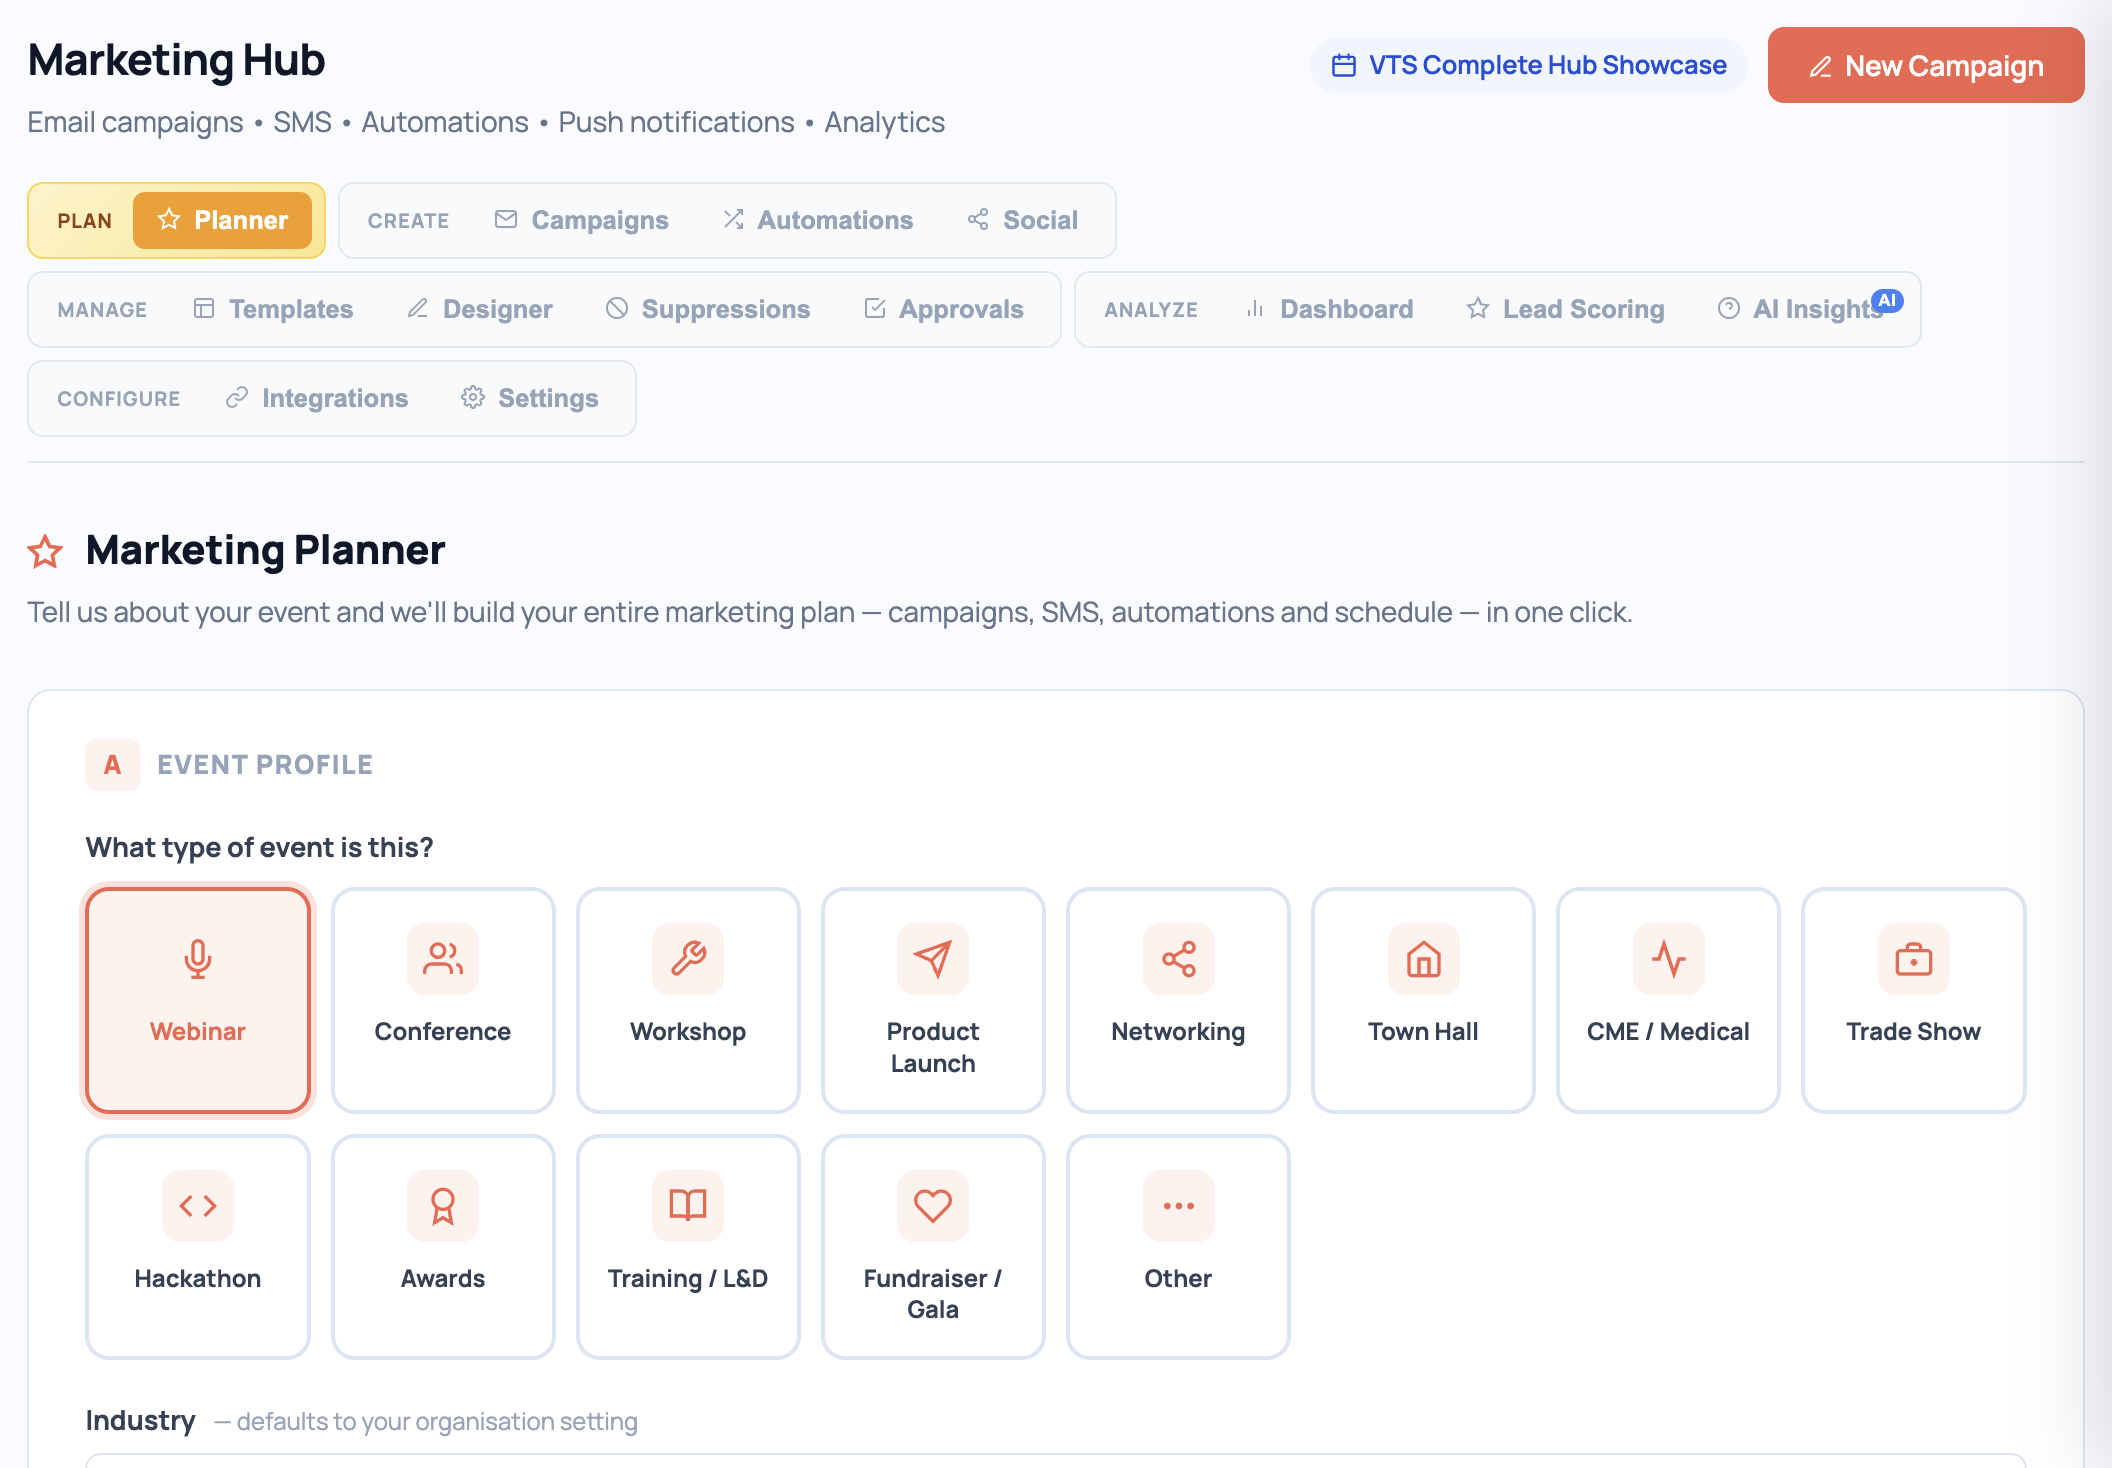Go to the Integrations tab
The width and height of the screenshot is (2112, 1468).
tap(317, 398)
